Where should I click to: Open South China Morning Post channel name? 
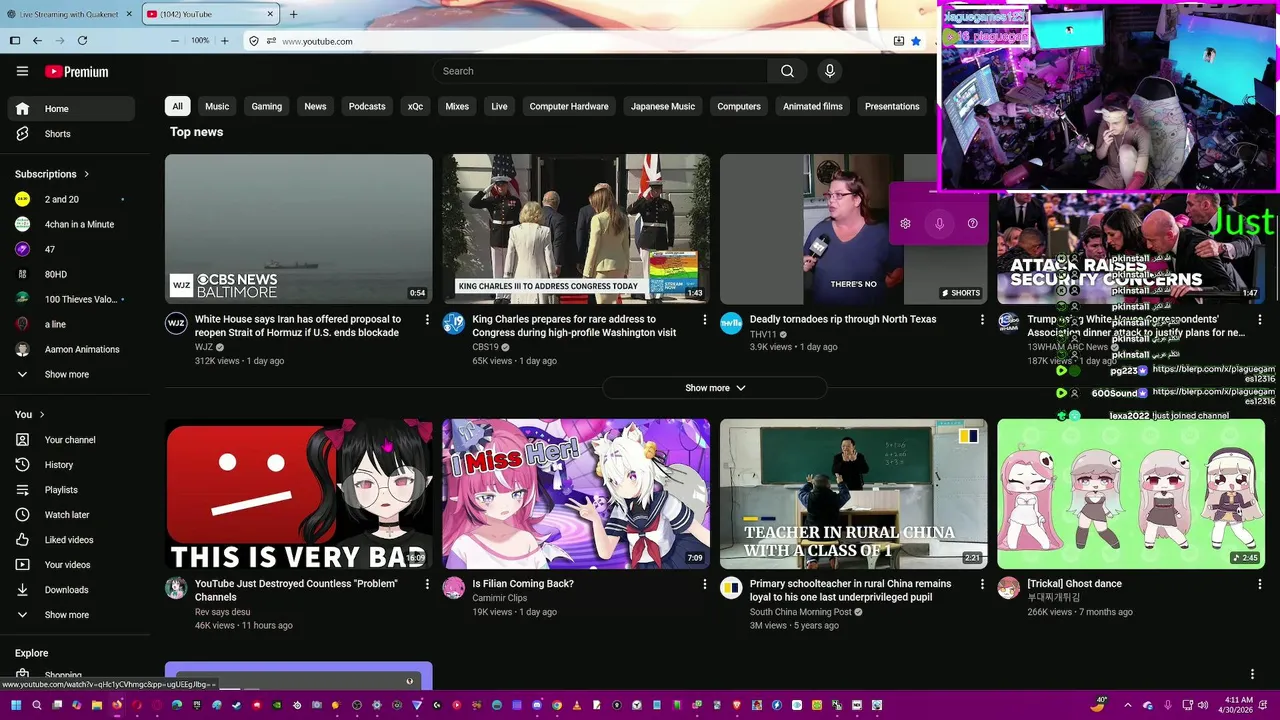(x=801, y=612)
